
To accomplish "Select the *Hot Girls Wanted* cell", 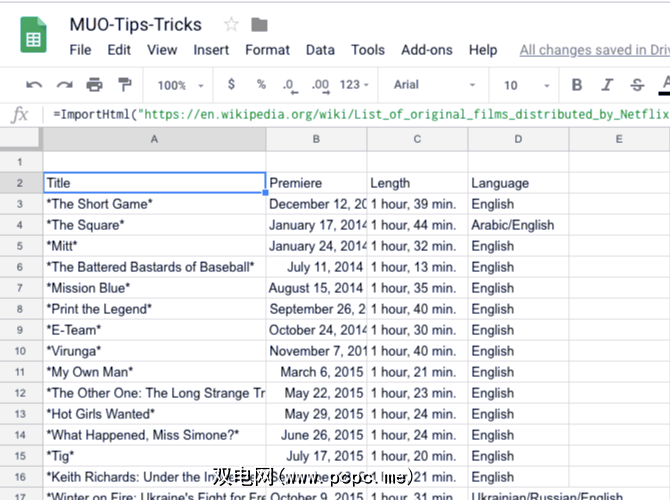I will point(154,414).
